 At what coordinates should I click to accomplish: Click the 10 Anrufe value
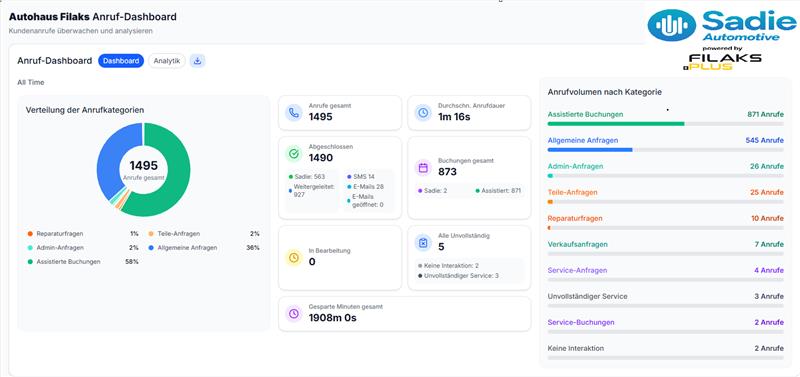pyautogui.click(x=767, y=218)
